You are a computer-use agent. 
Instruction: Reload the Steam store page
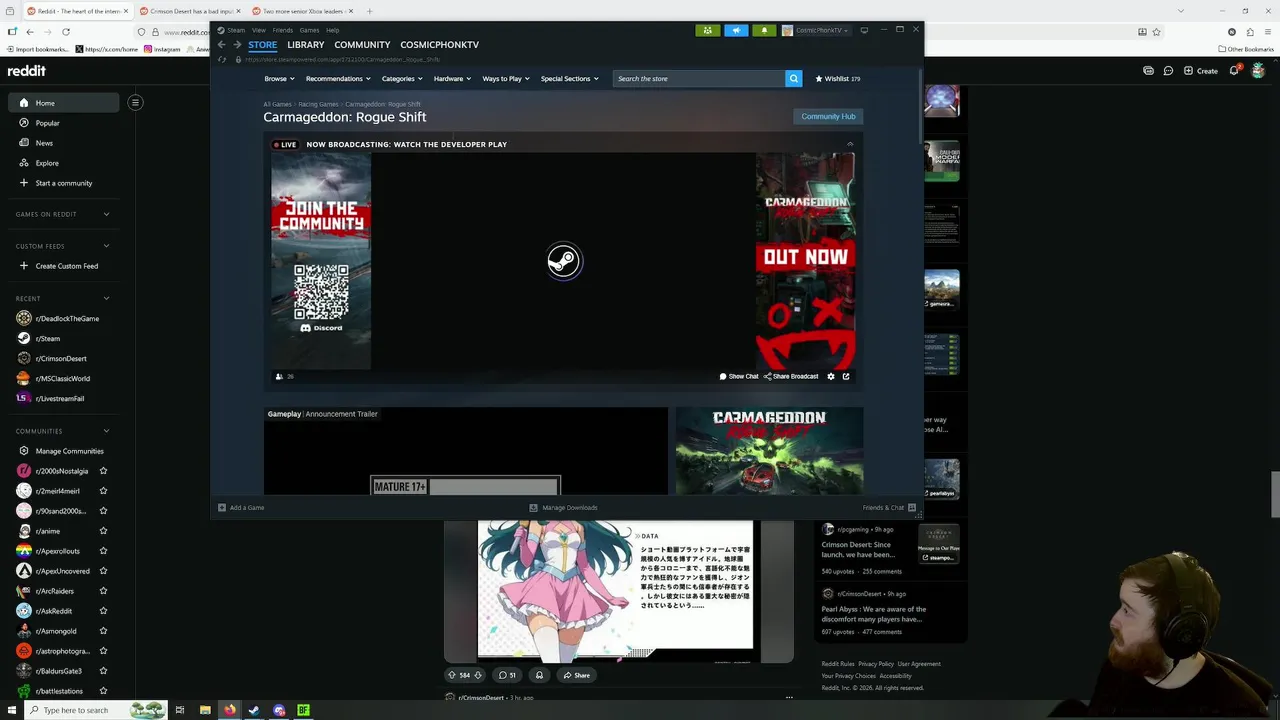click(222, 59)
